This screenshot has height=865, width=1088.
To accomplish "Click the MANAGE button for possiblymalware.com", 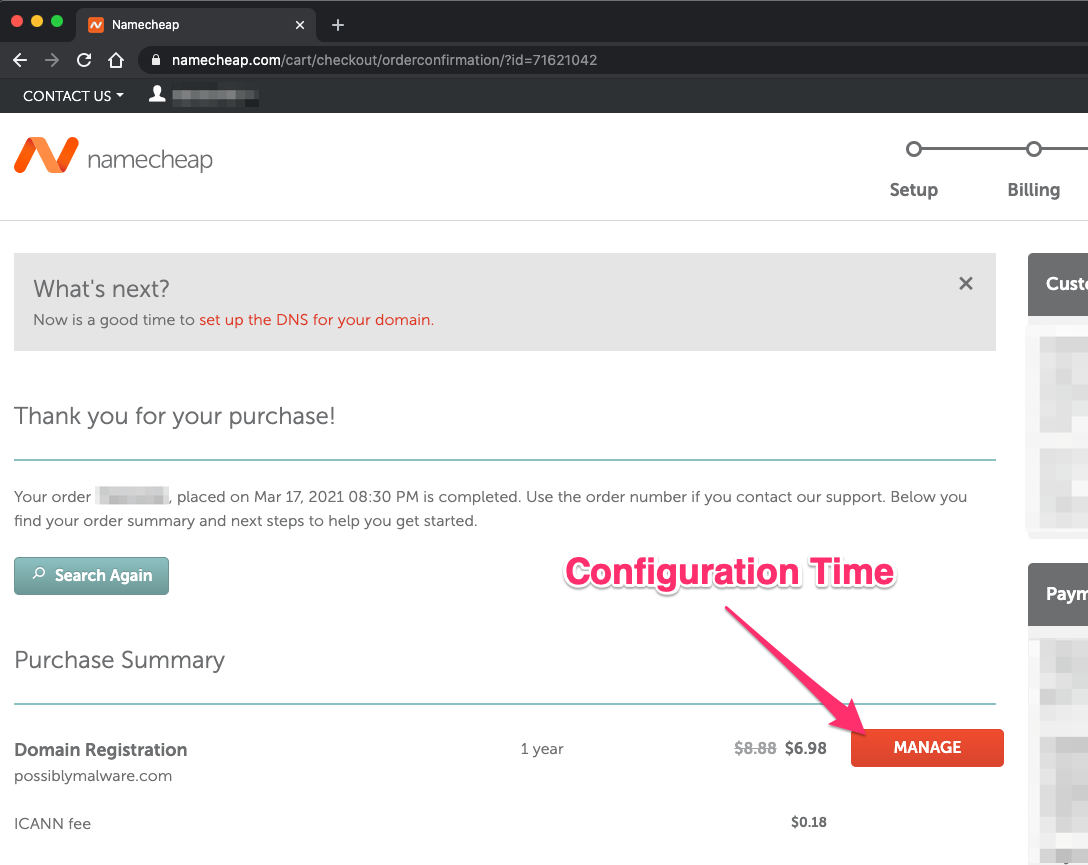I will pos(927,748).
